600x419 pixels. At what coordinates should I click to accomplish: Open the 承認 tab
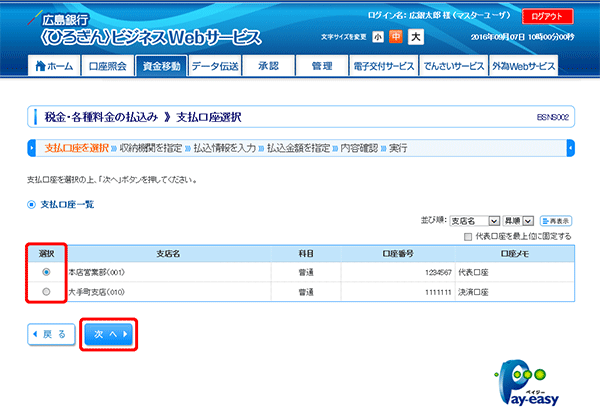(x=268, y=66)
